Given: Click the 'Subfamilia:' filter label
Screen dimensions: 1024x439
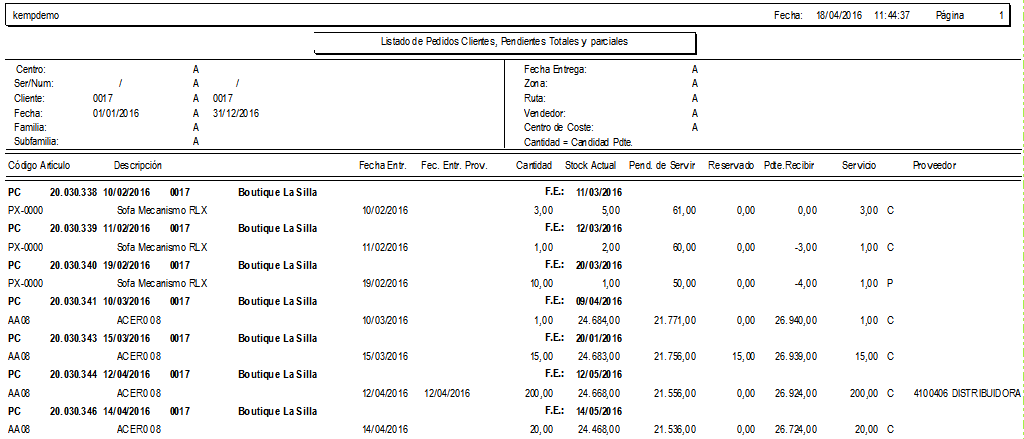Looking at the screenshot, I should 37,141.
